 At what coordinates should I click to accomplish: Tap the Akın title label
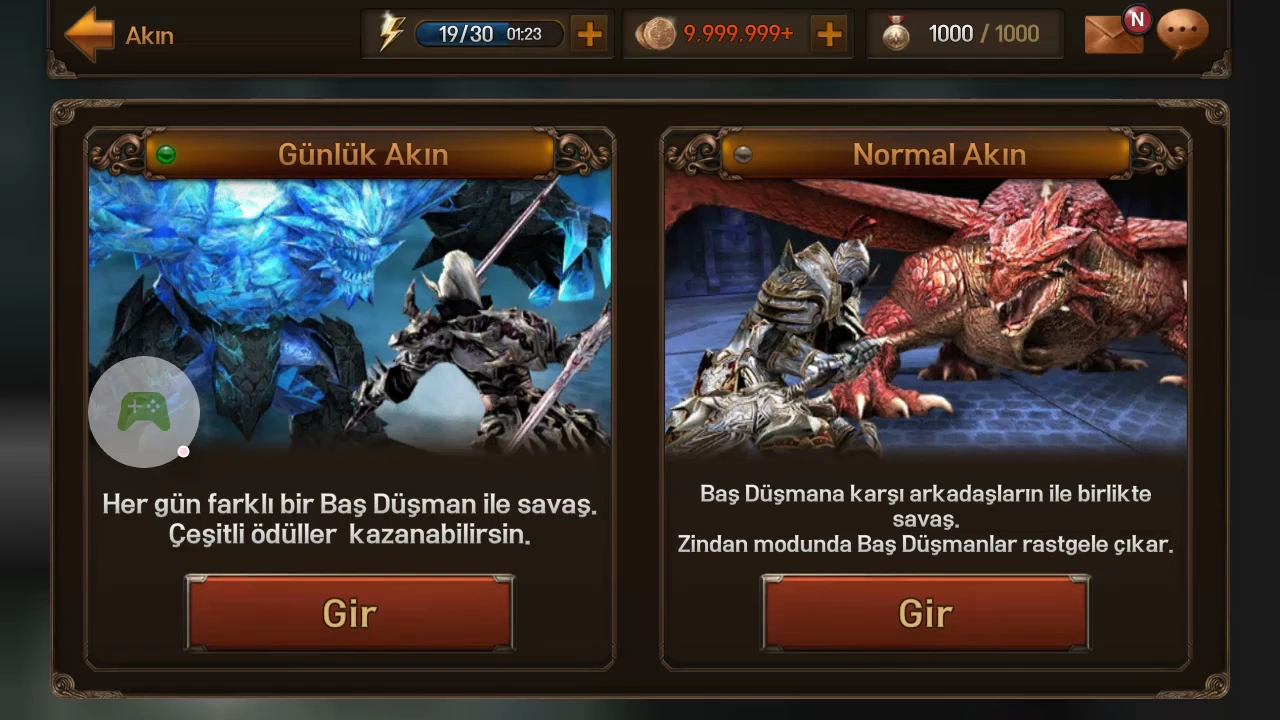coord(150,36)
